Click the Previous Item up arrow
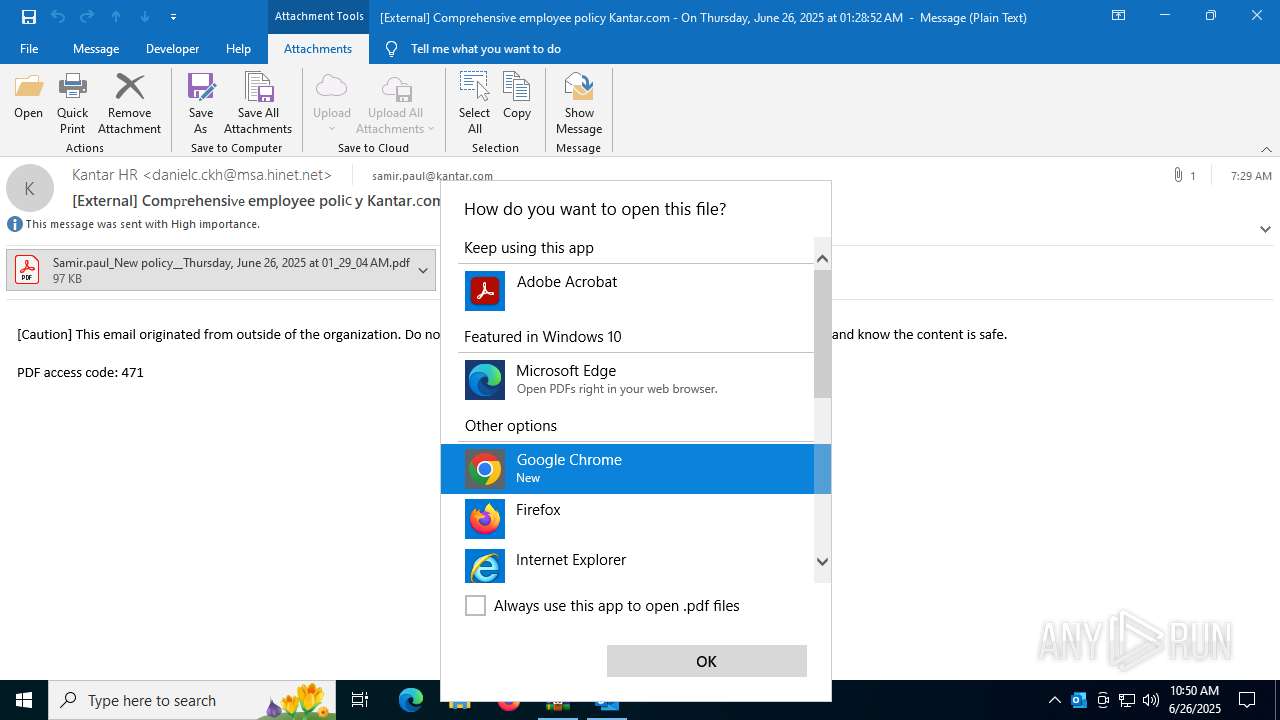This screenshot has width=1280, height=720. [x=116, y=16]
